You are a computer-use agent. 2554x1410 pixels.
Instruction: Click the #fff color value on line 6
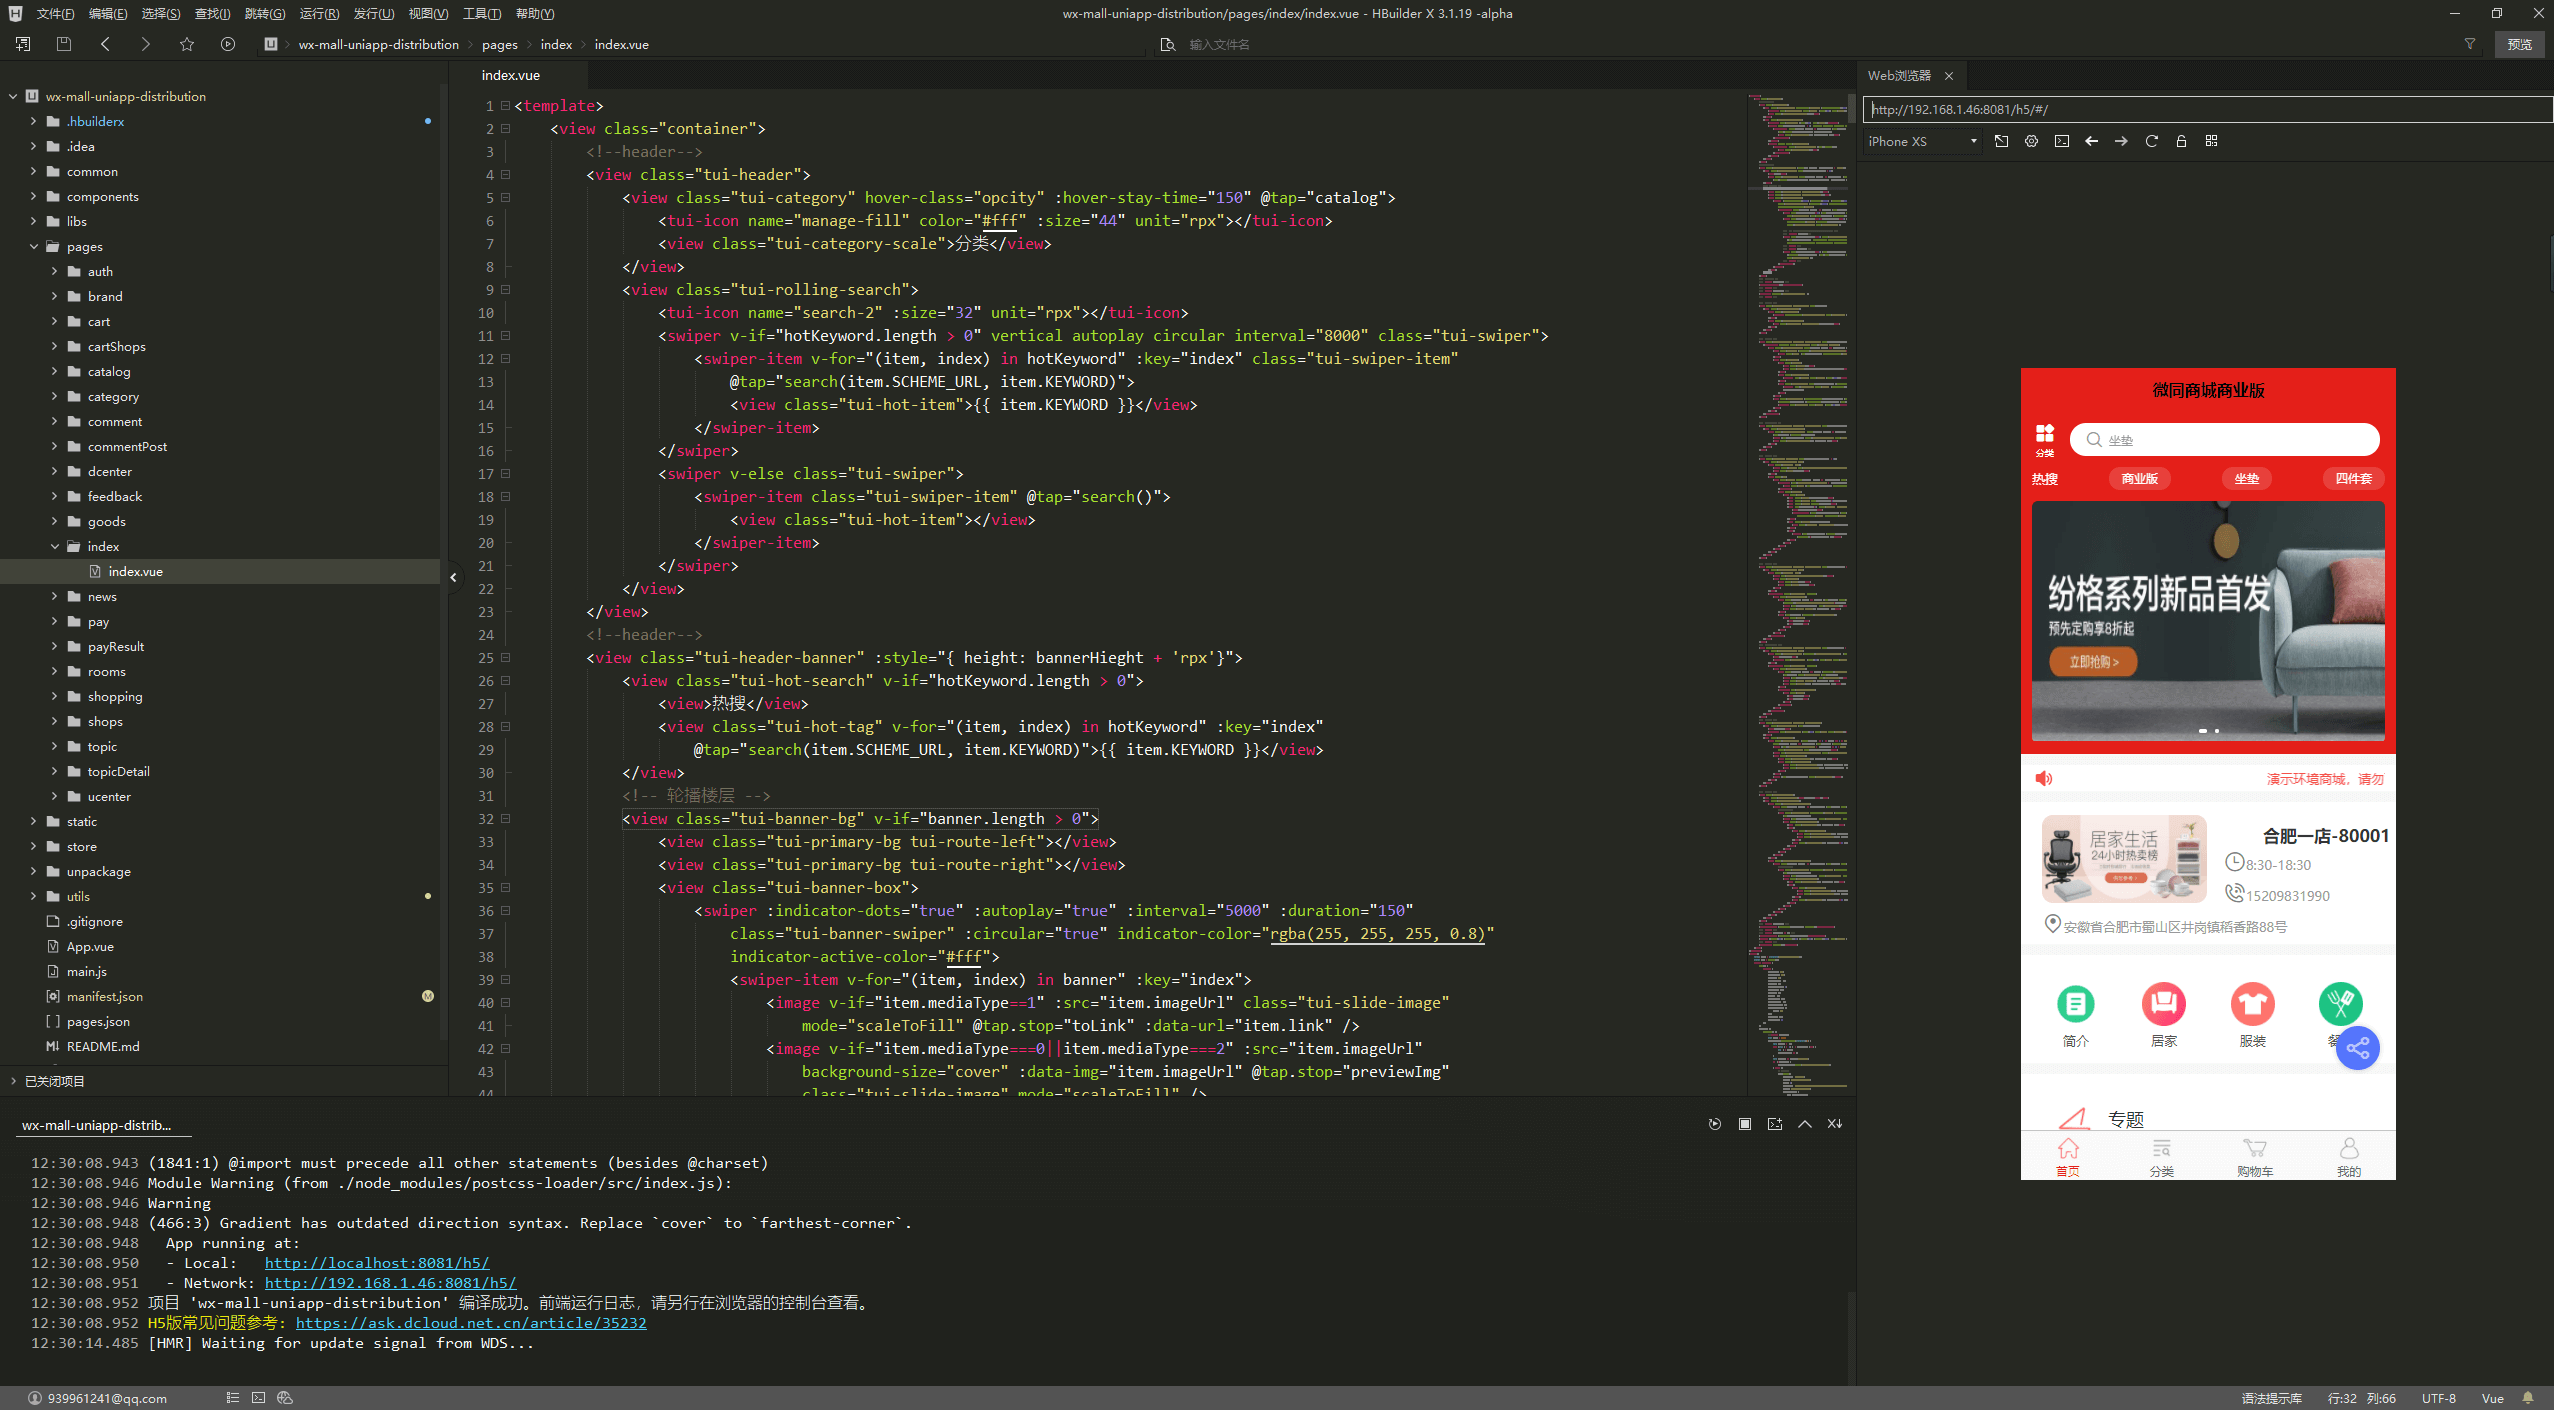(999, 221)
